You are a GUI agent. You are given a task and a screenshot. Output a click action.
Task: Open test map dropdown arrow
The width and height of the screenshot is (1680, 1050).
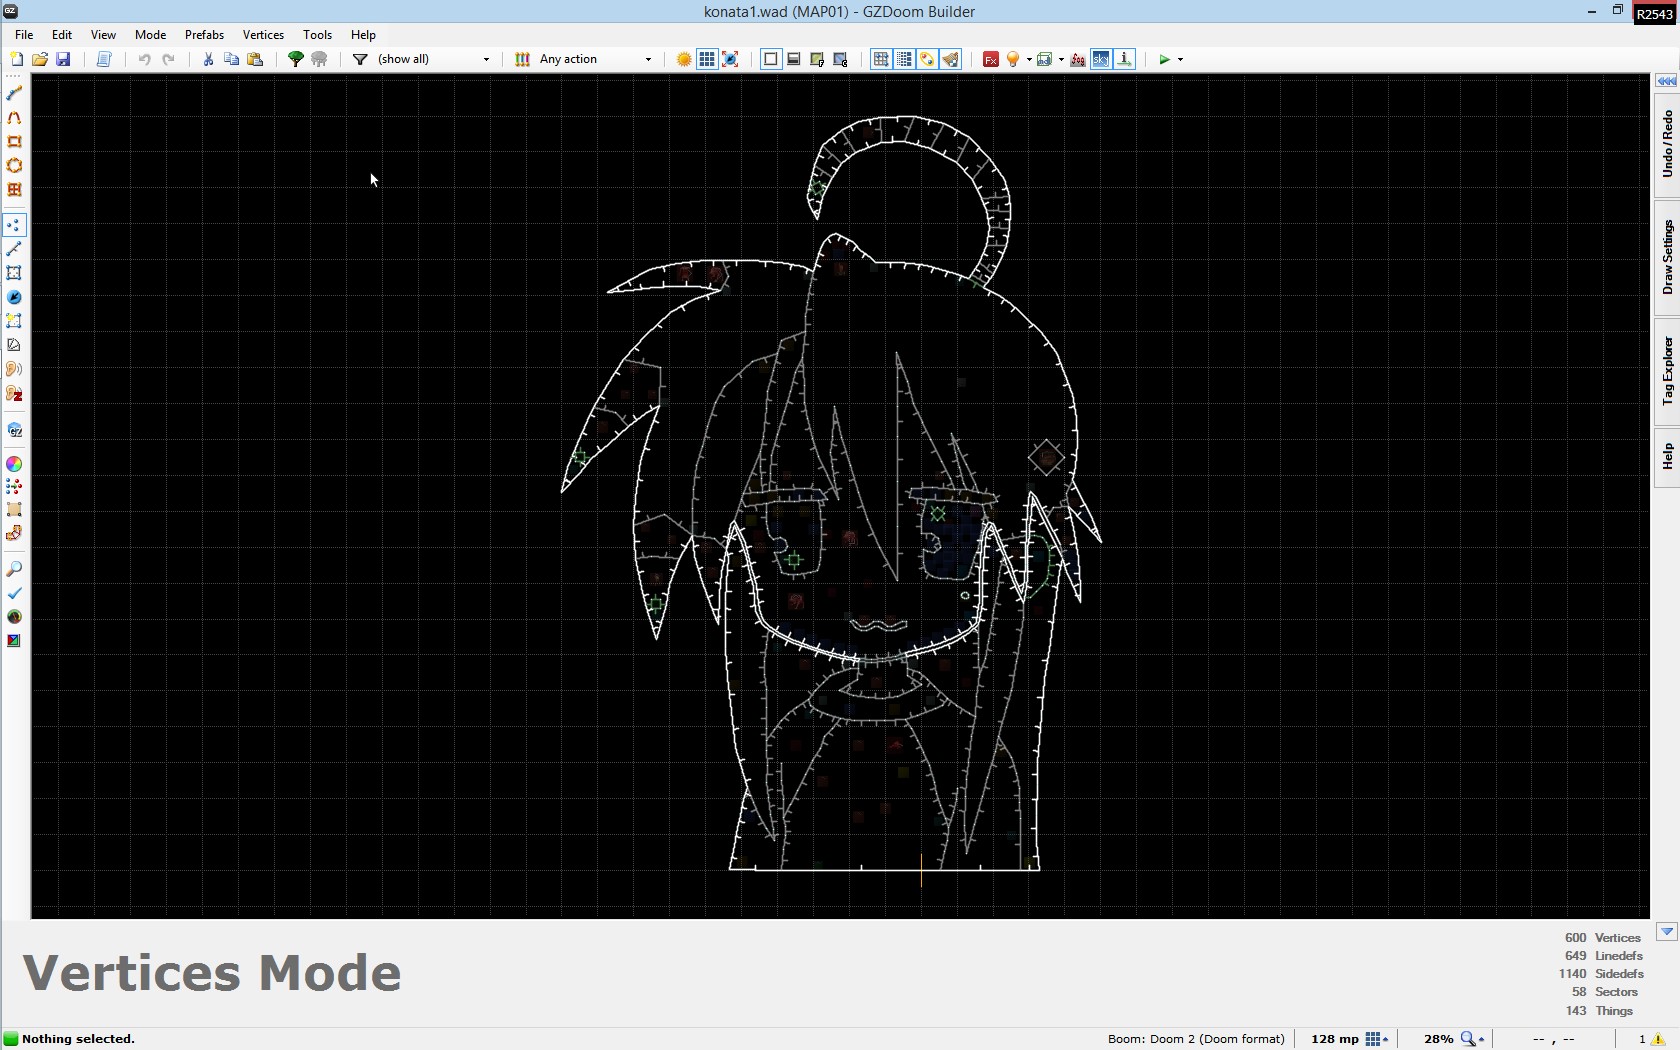click(x=1181, y=59)
